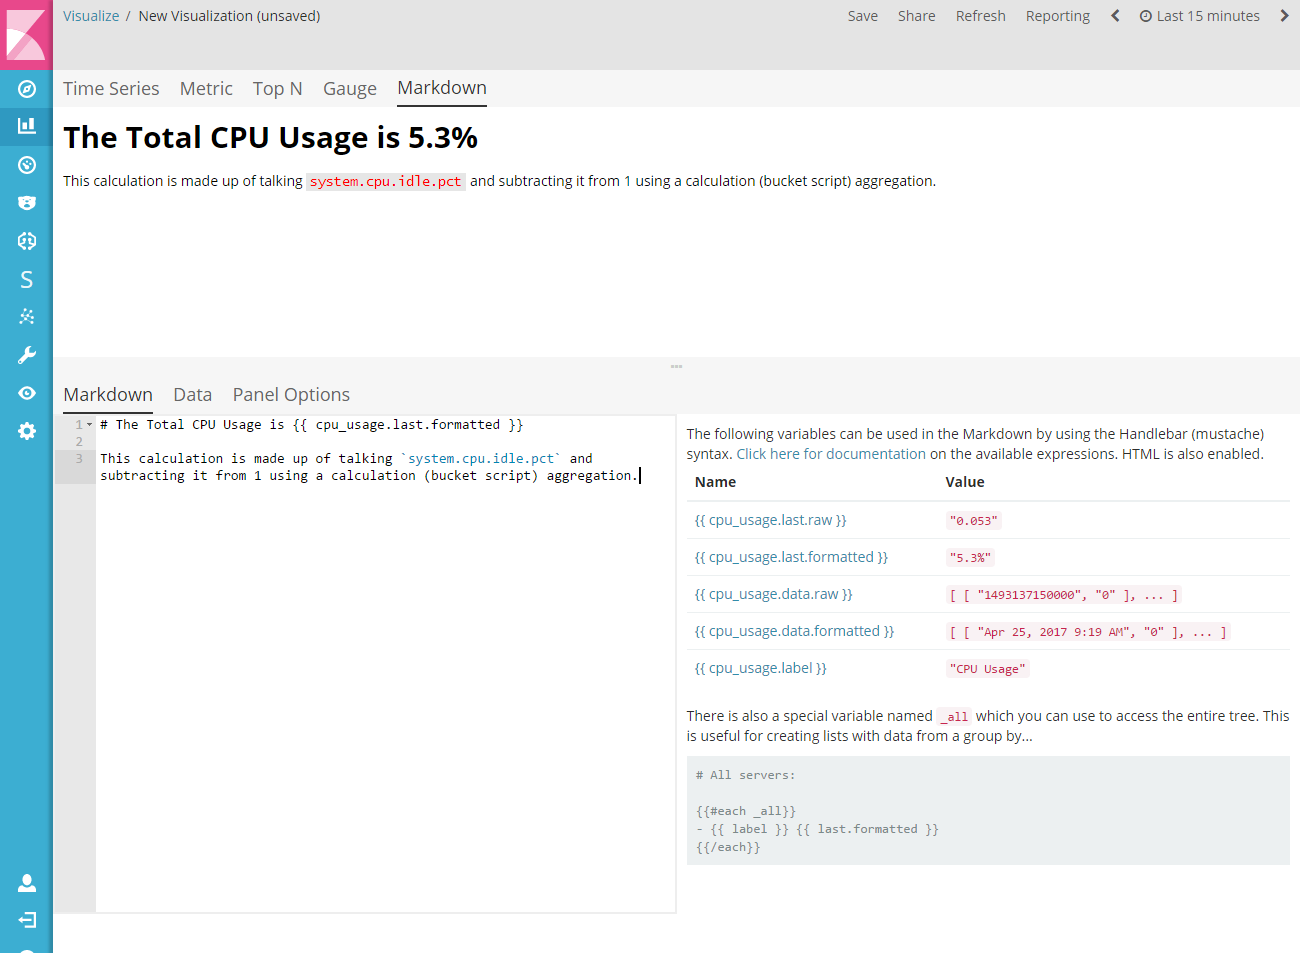Viewport: 1300px width, 953px height.
Task: Open the Handlebar documentation link
Action: (x=830, y=453)
